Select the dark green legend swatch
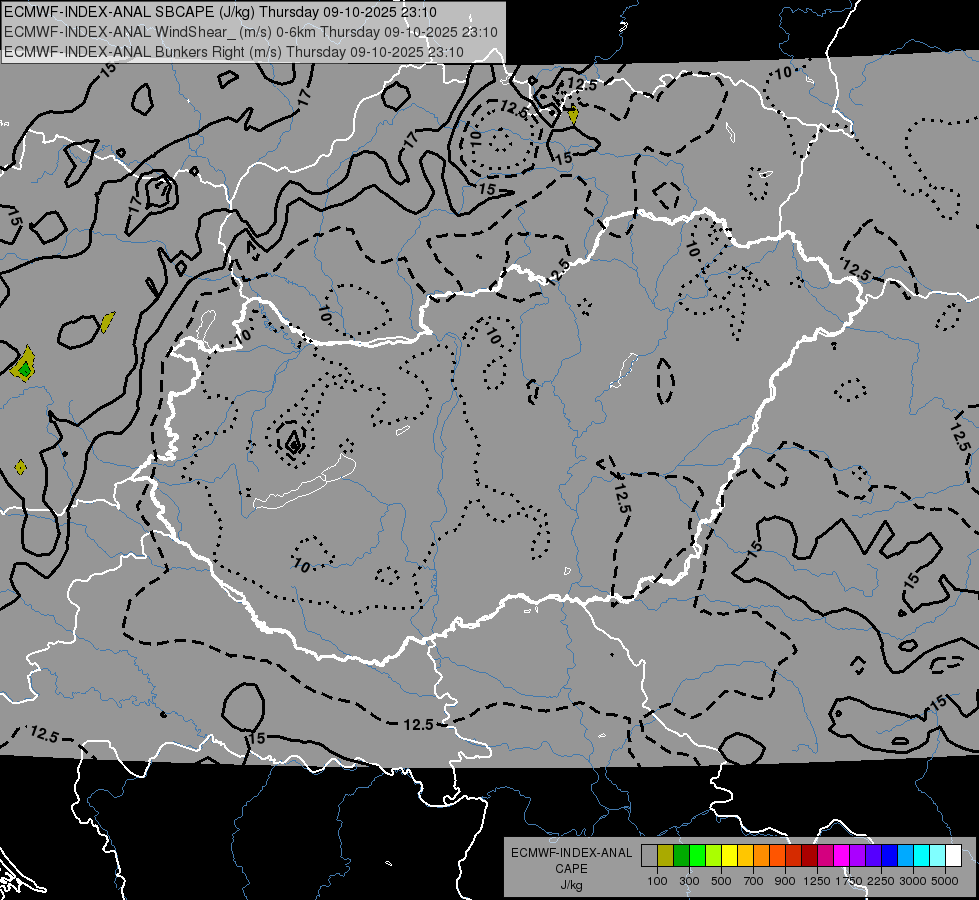Viewport: 979px width, 900px height. point(681,855)
